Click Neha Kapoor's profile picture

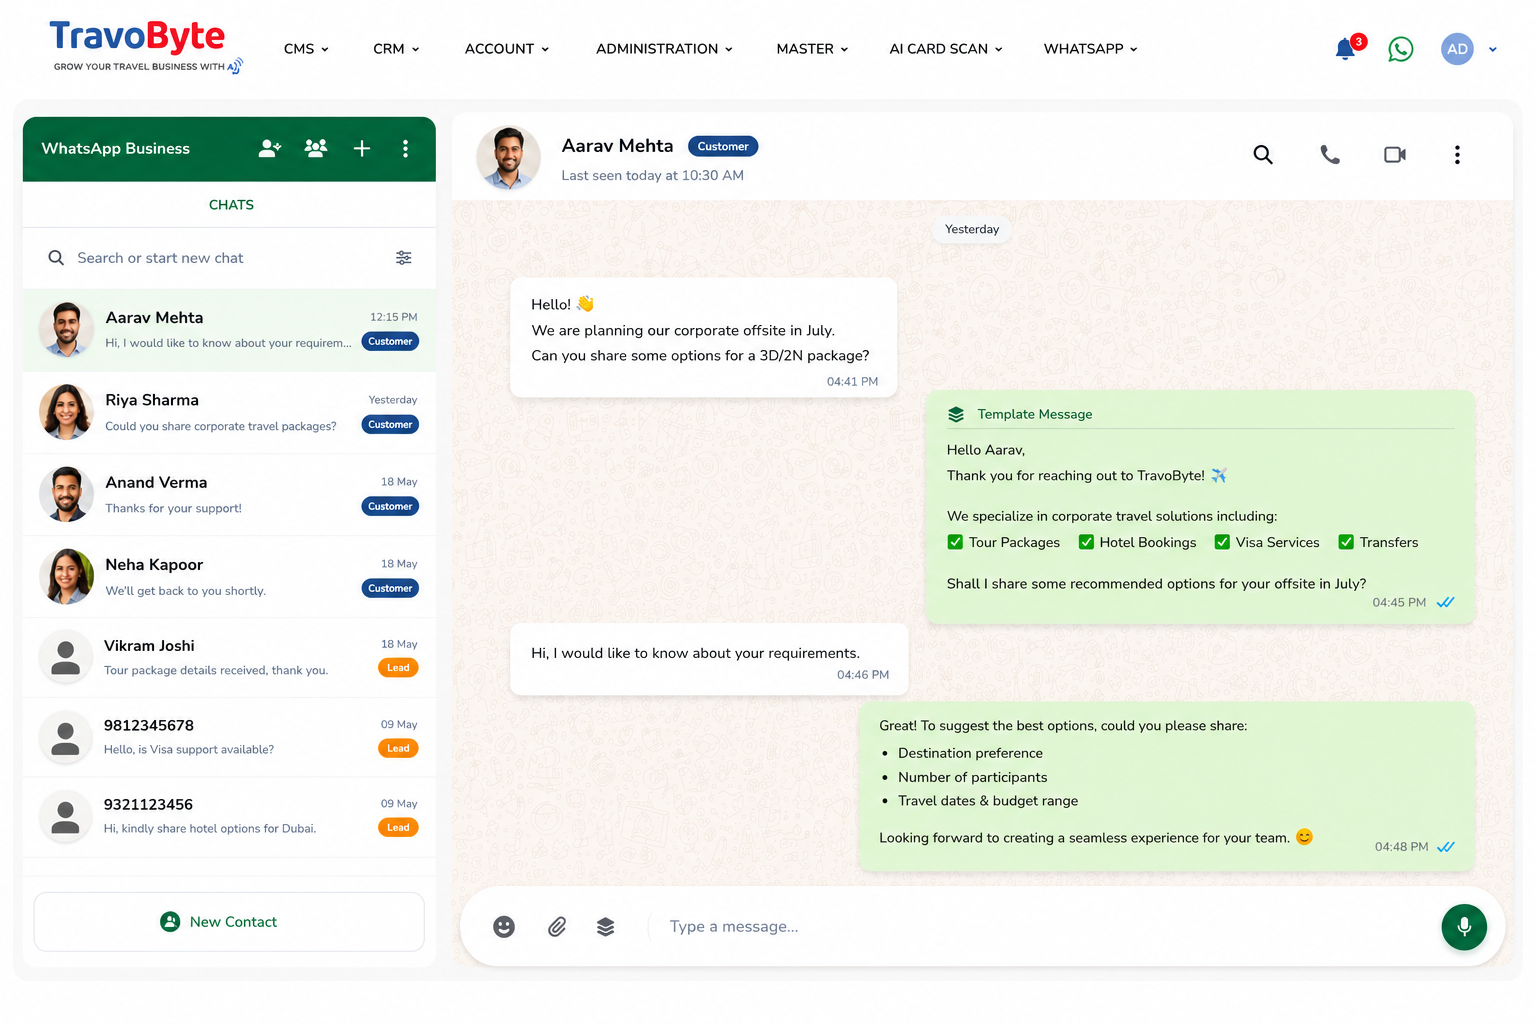pyautogui.click(x=66, y=576)
